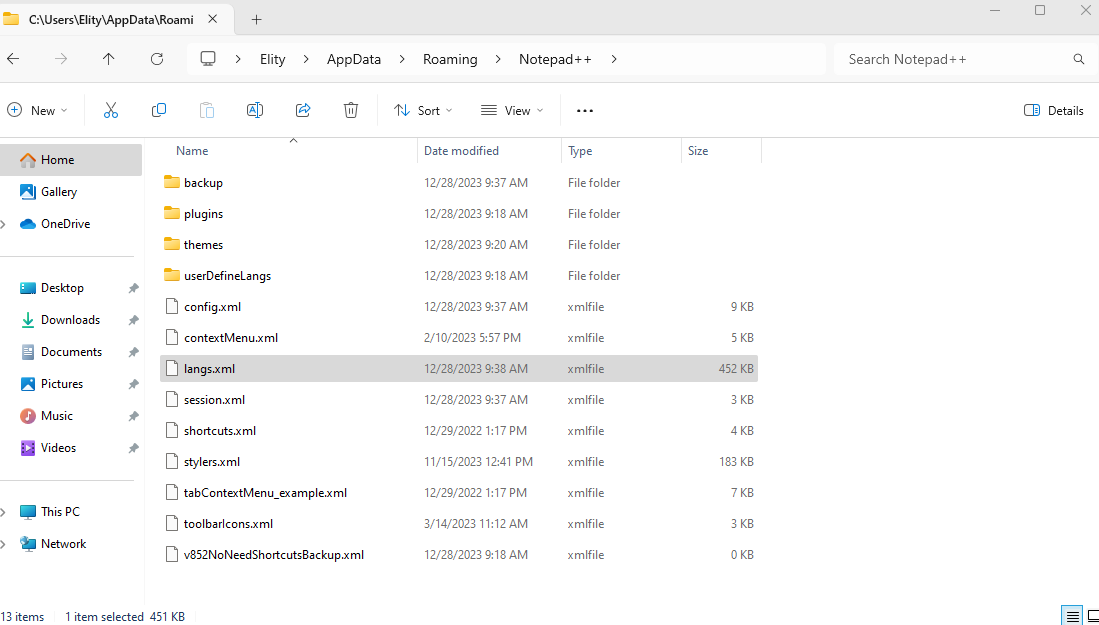1099x625 pixels.
Task: Expand chevron after Notepad++ in address bar
Action: coord(614,60)
